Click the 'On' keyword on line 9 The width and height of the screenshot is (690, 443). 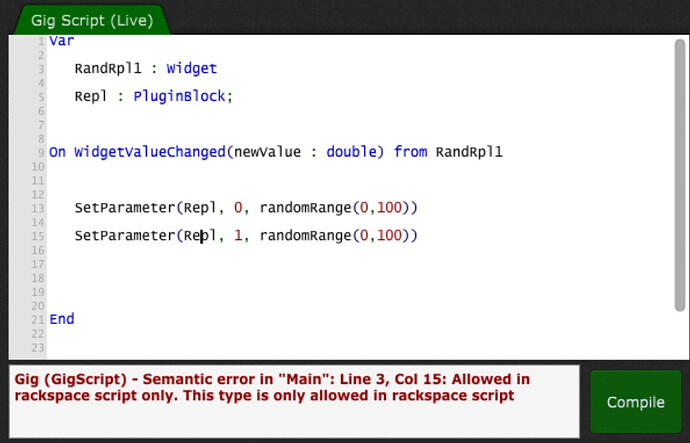point(57,152)
